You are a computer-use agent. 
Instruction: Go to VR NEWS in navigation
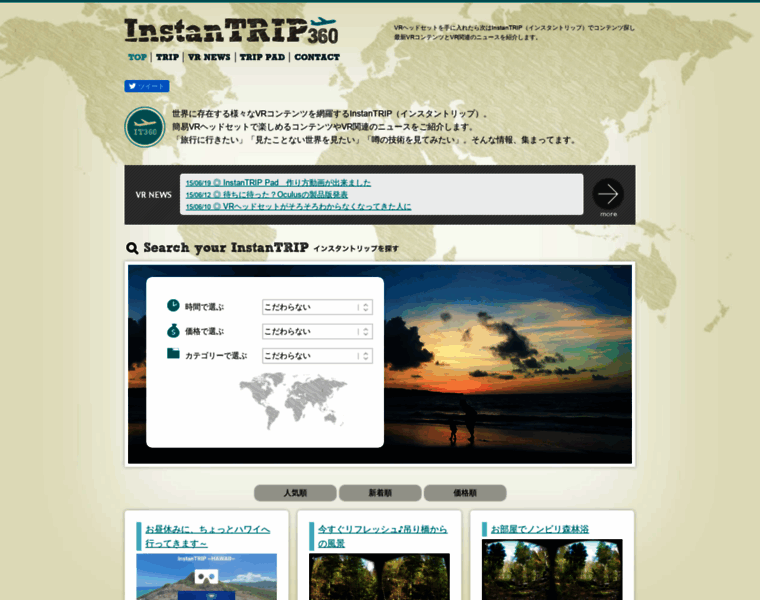[209, 57]
